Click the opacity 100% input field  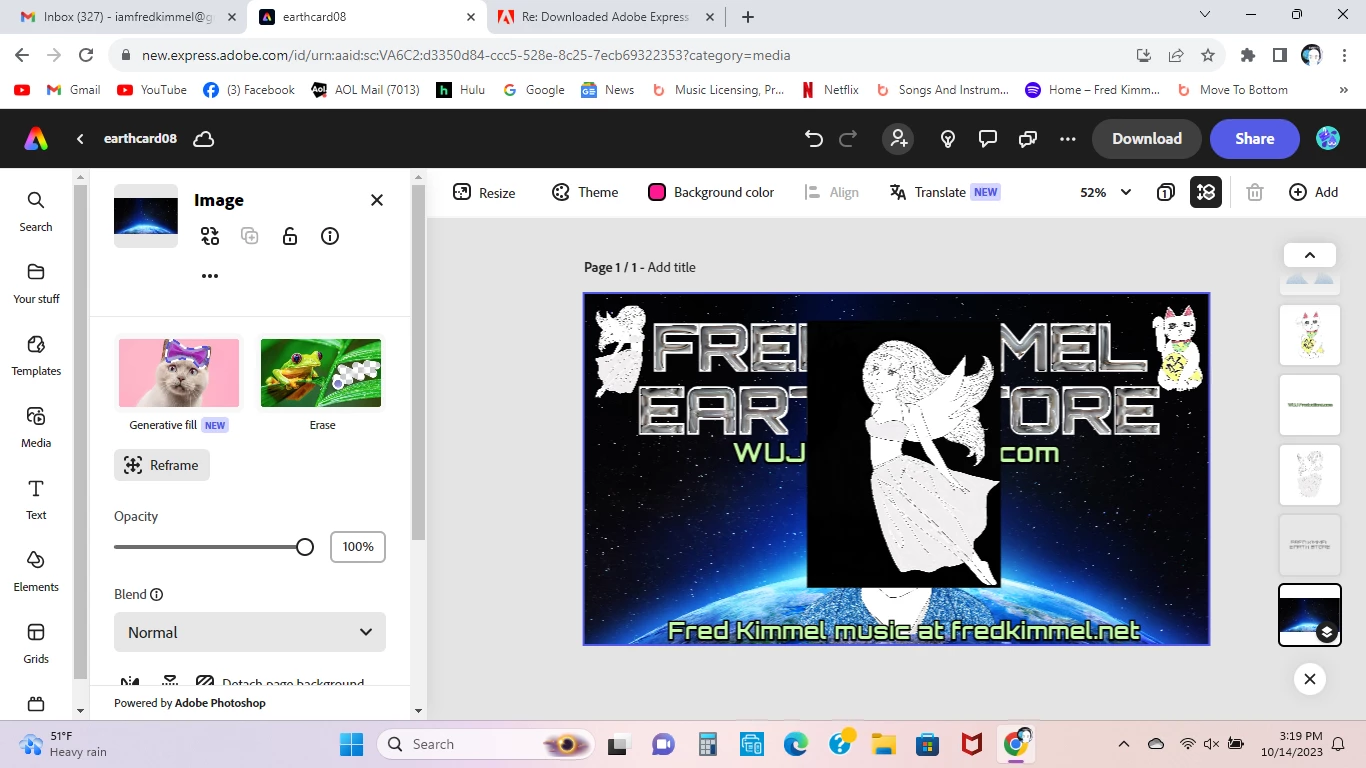(358, 547)
